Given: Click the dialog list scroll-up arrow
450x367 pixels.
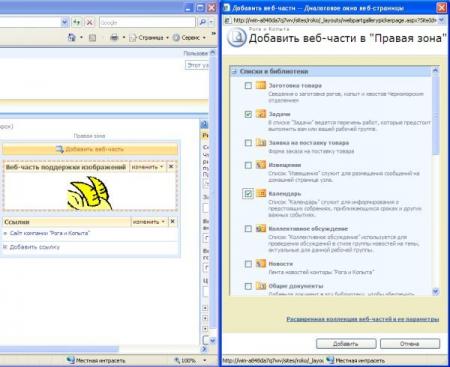Looking at the screenshot, I should 435,70.
